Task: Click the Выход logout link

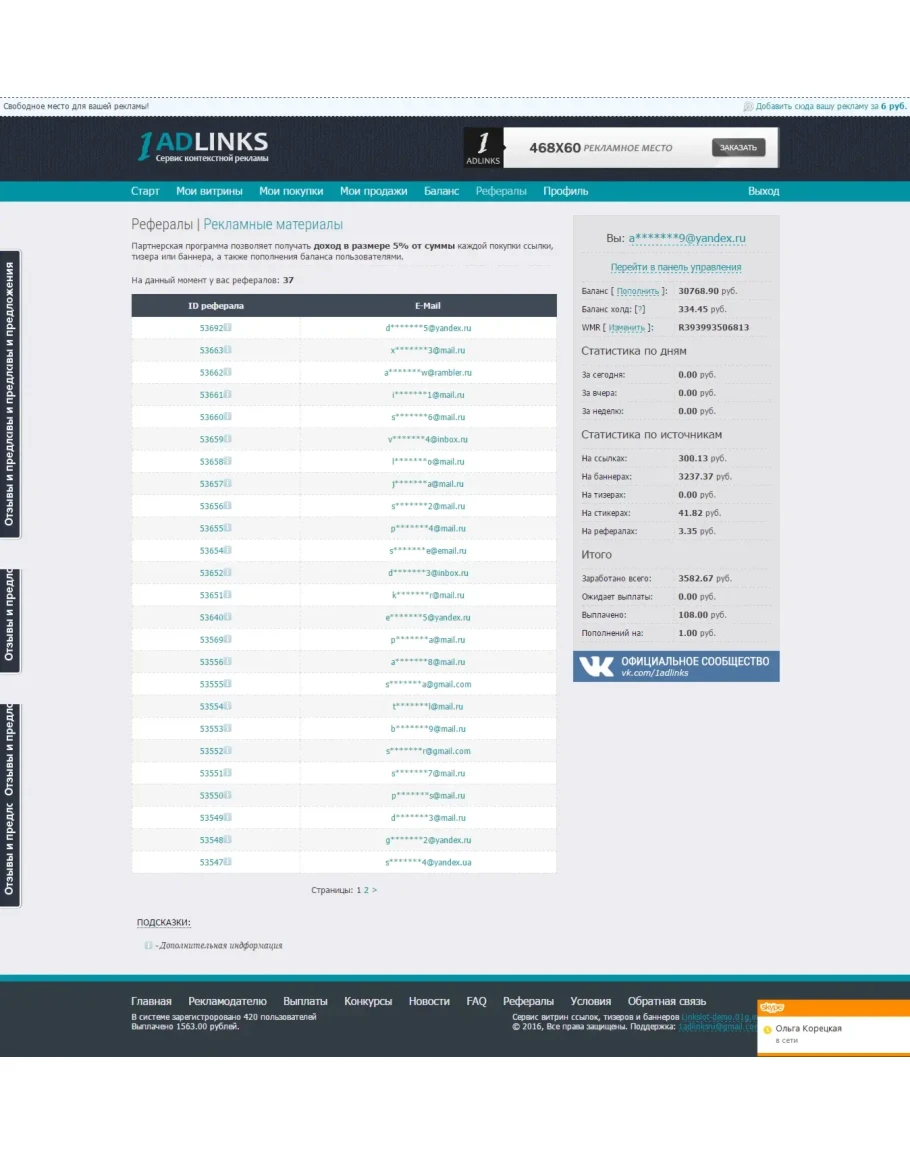Action: coord(763,191)
